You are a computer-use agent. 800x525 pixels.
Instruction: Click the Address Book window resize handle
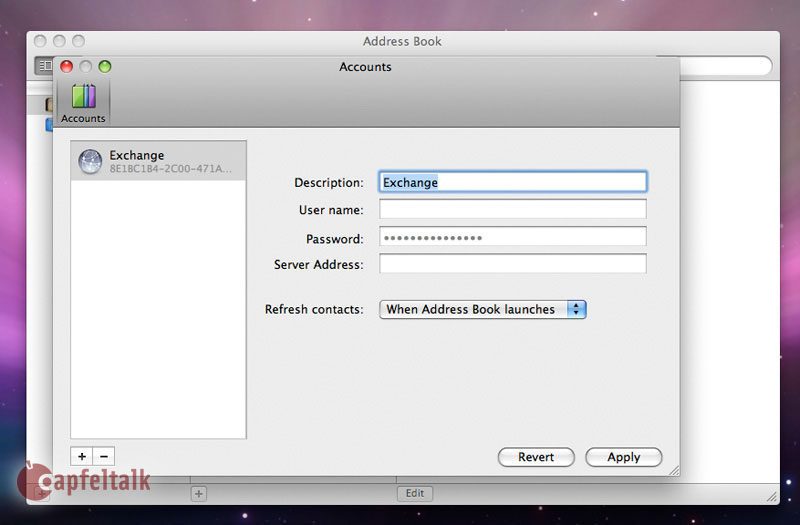click(772, 496)
